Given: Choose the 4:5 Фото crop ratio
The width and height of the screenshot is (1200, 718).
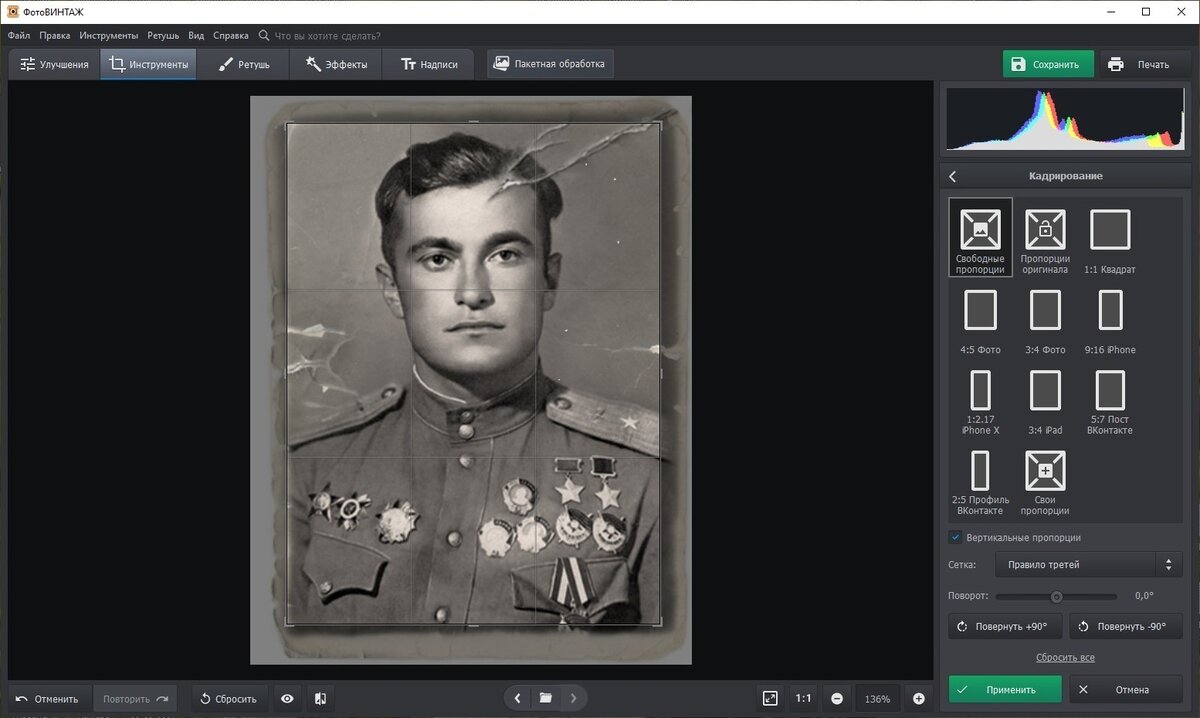Looking at the screenshot, I should [980, 320].
